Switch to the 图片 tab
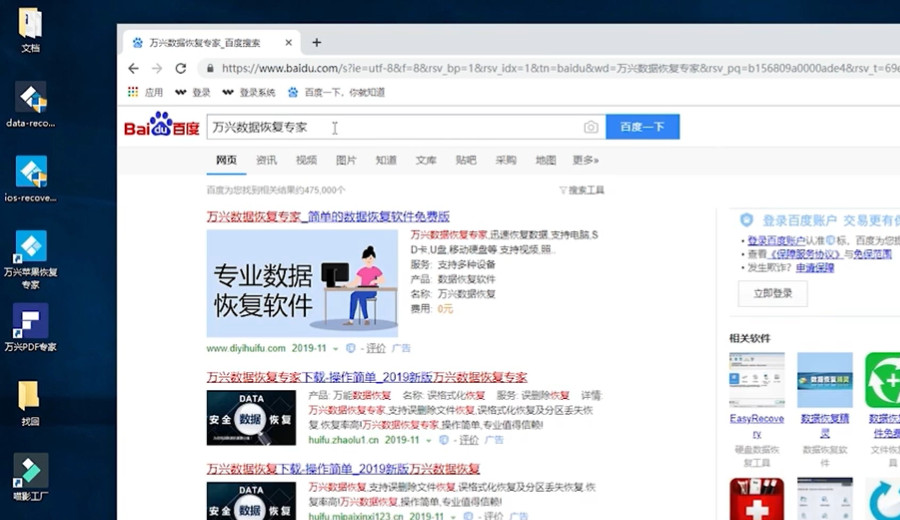Image resolution: width=900 pixels, height=520 pixels. tap(346, 160)
